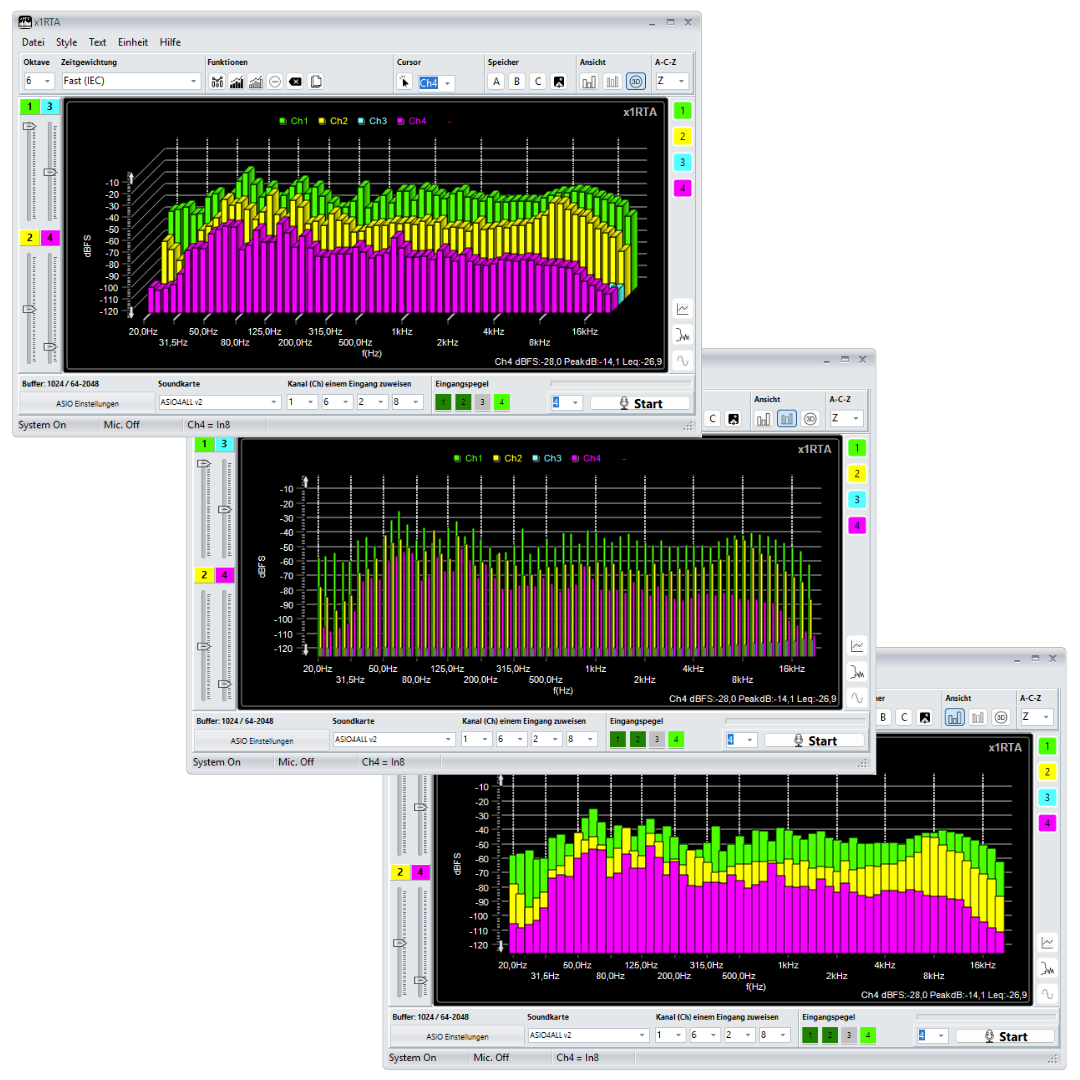Toggle channel 4 magenta button on right sidebar
This screenshot has width=1080, height=1080.
coord(682,188)
